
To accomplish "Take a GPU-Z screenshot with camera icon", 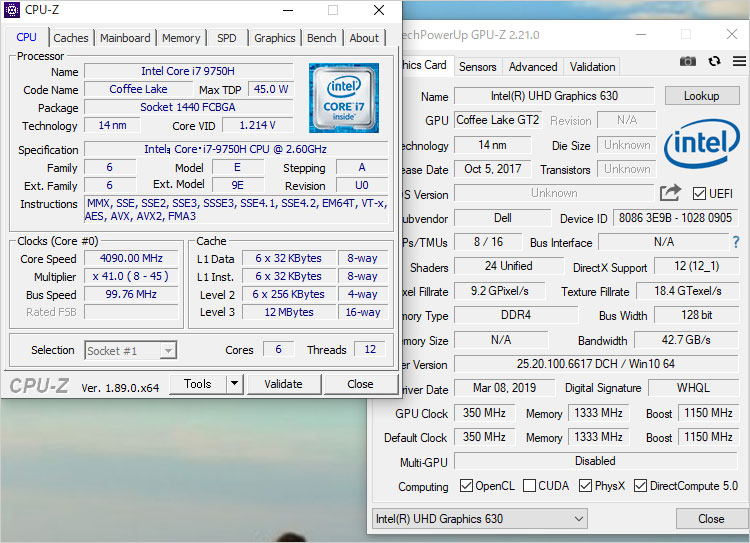I will 688,61.
